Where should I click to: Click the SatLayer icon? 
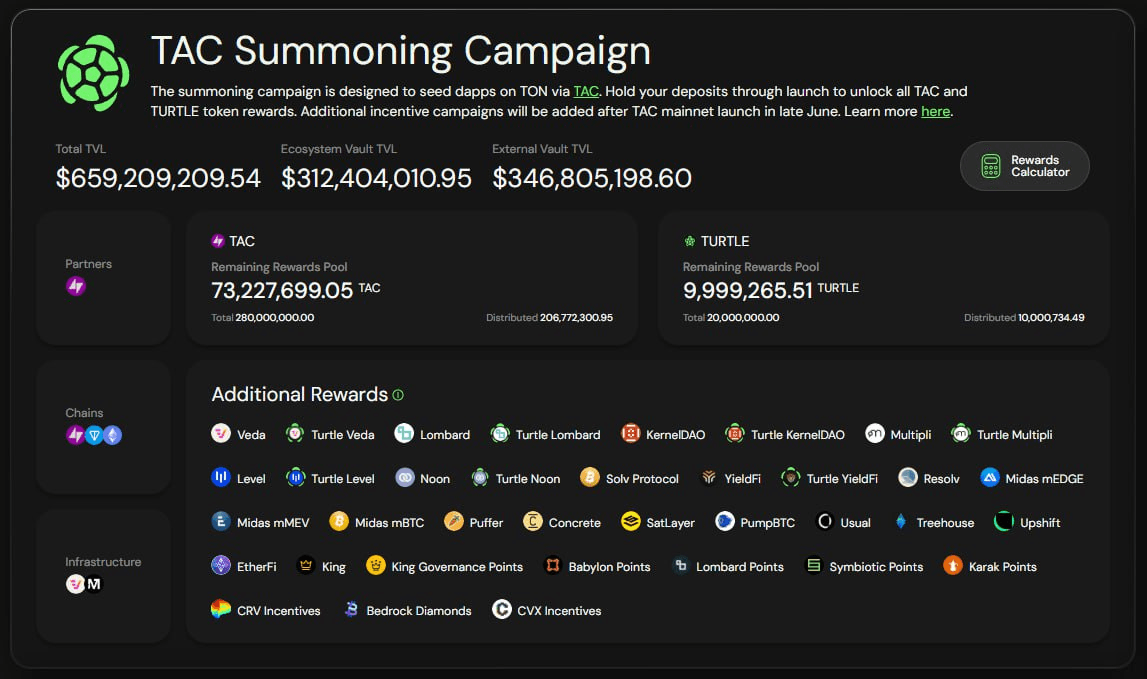click(631, 522)
